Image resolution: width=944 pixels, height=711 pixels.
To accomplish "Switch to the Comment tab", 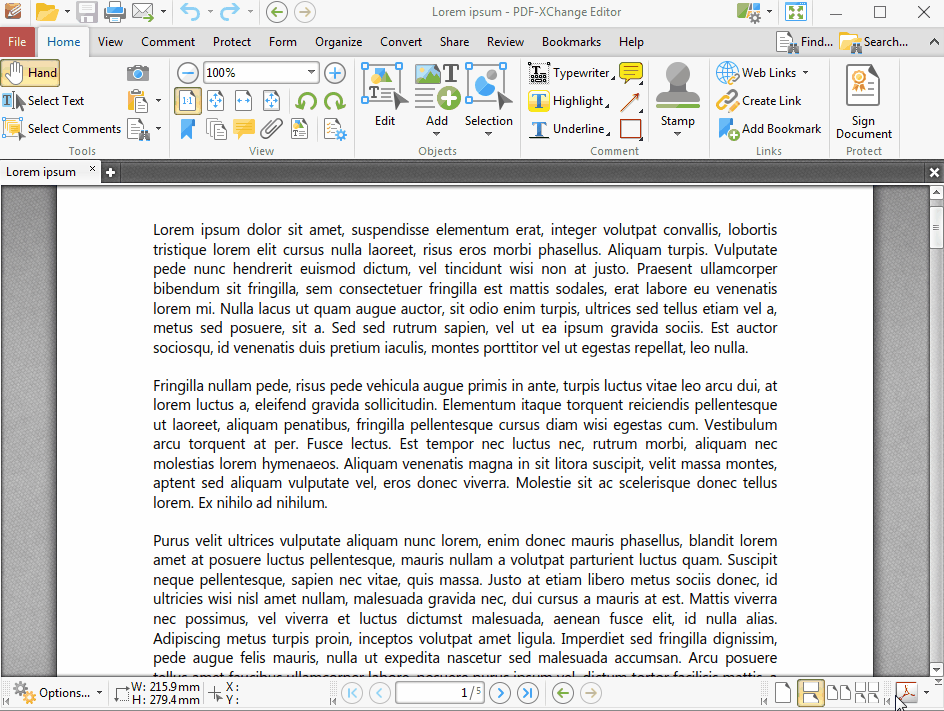I will coord(168,42).
